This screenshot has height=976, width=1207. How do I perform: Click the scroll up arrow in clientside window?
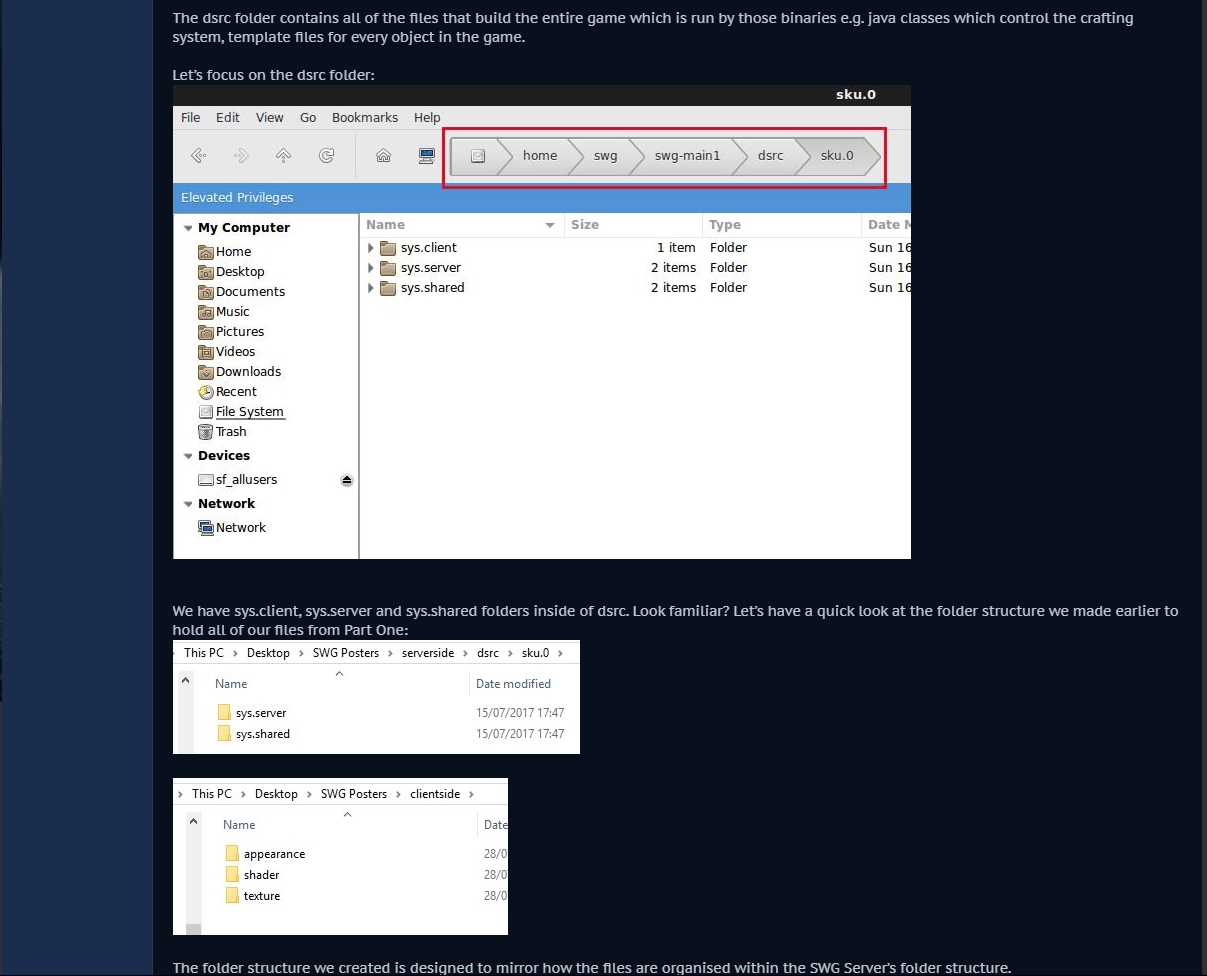193,821
